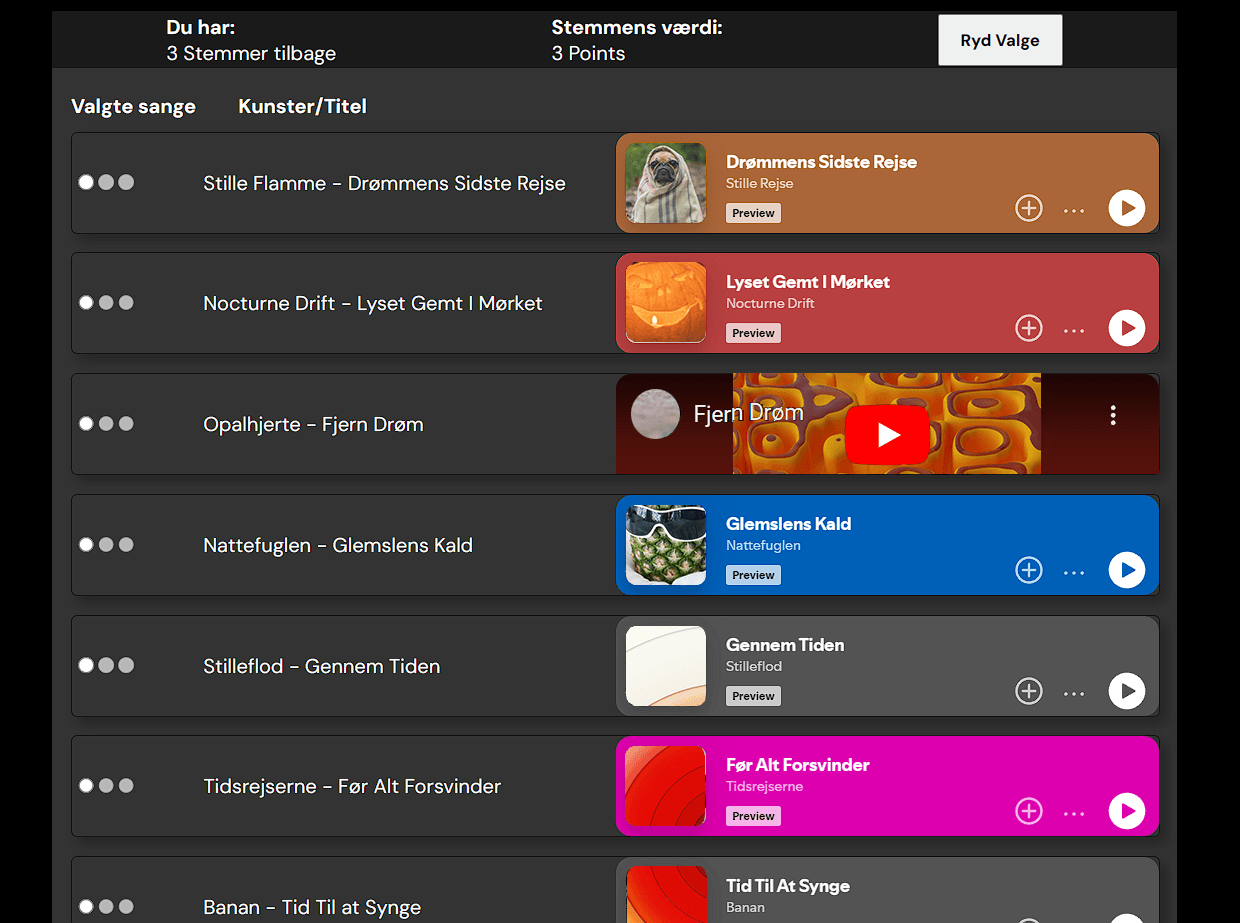Select second vote dot for Nocturne Drift
Screen dimensions: 1240x923
pyautogui.click(x=106, y=302)
